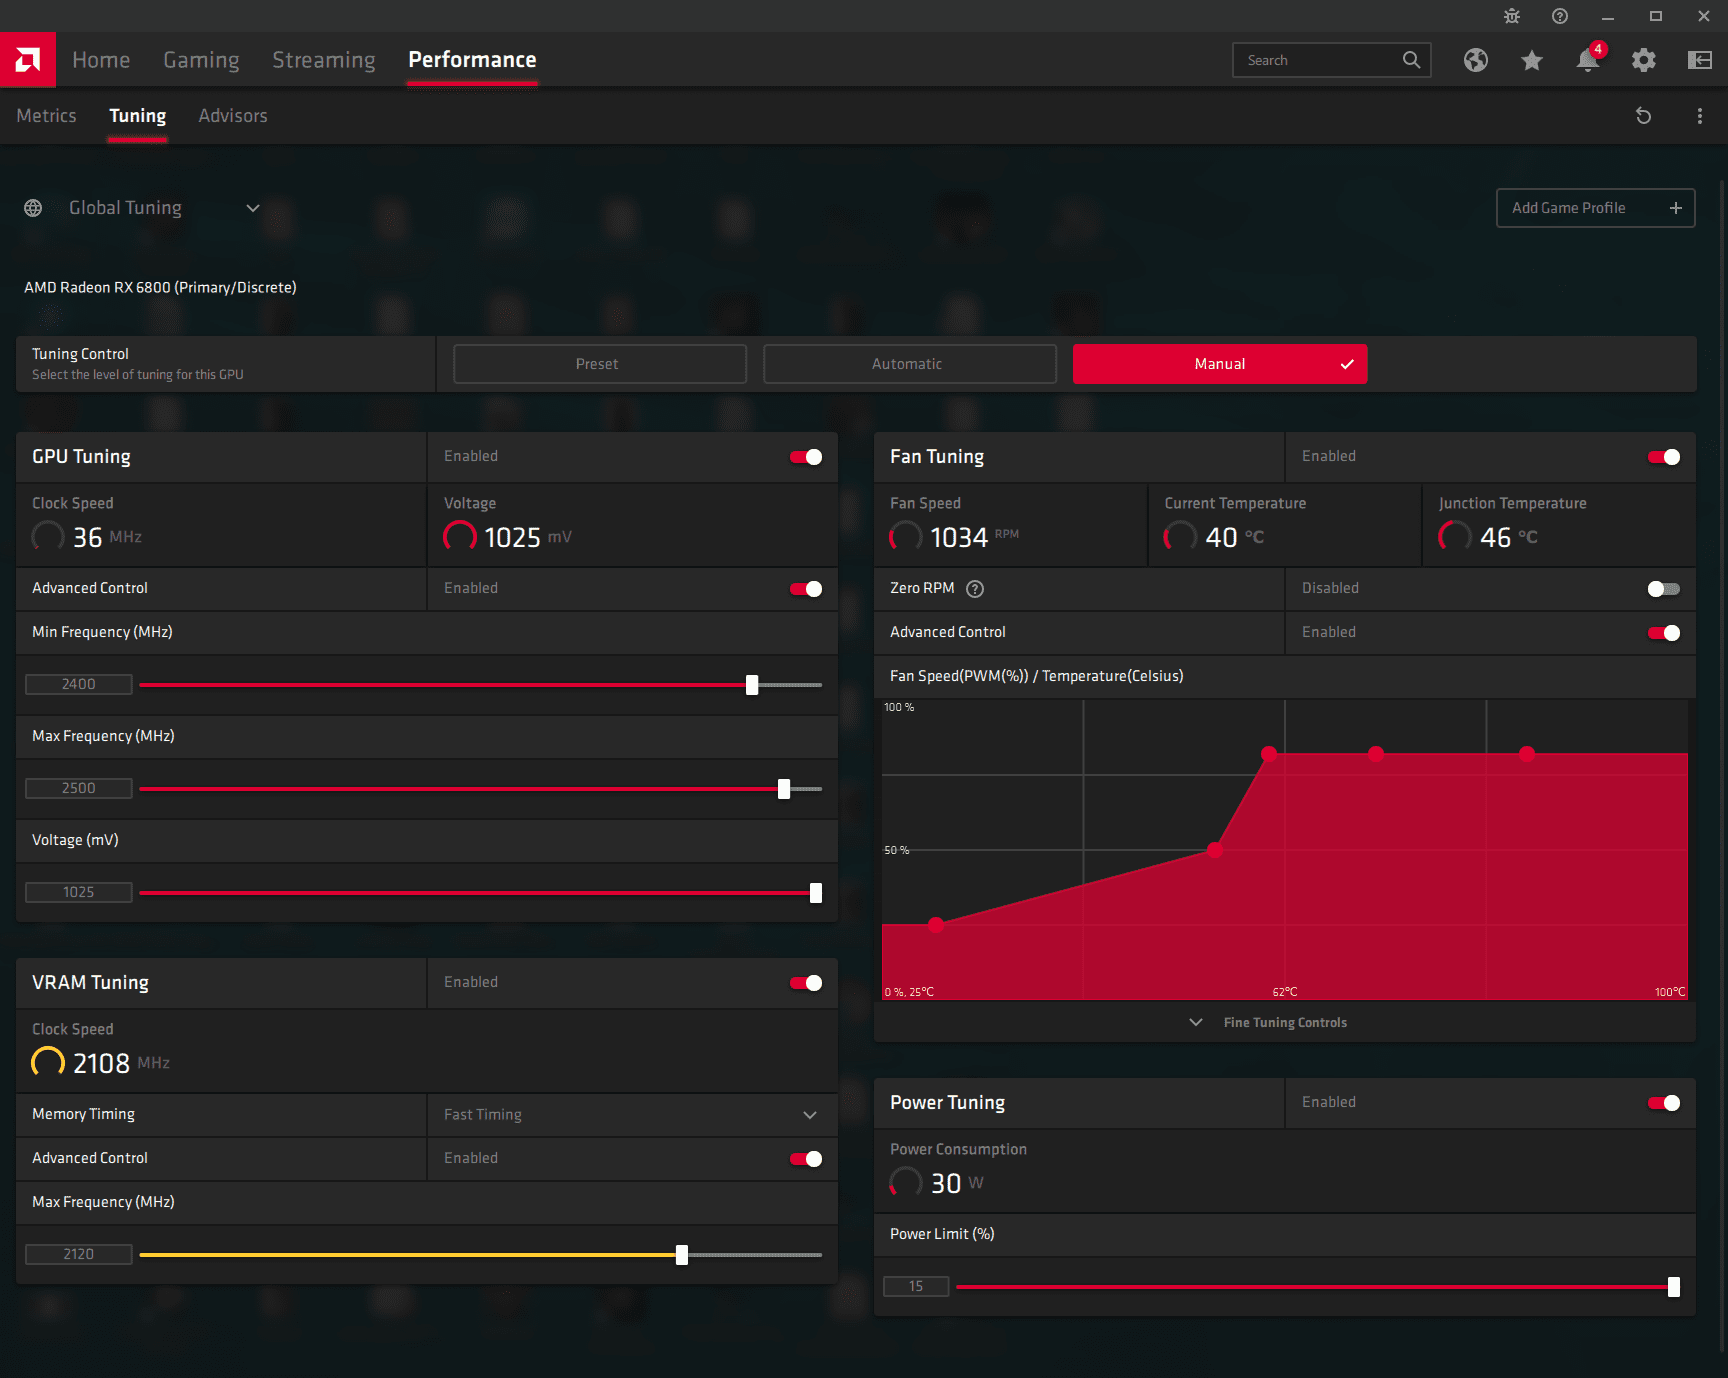Select Manual tuning control
The image size is (1728, 1378).
click(x=1220, y=364)
